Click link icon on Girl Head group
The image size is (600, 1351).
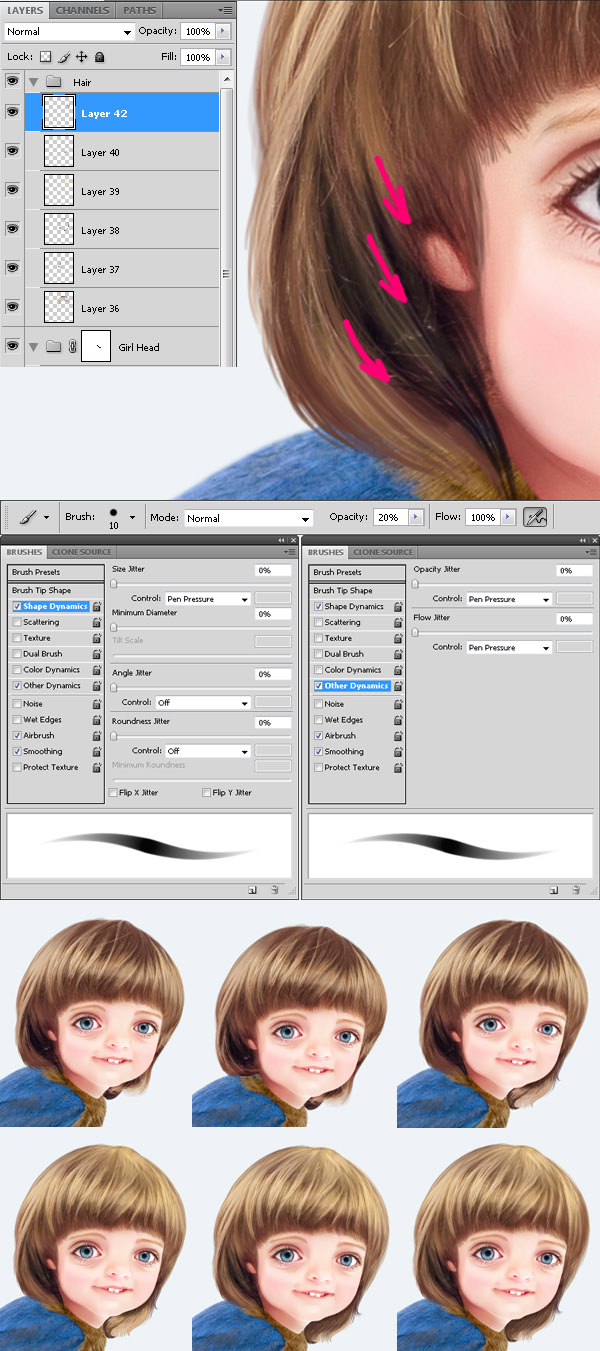pos(72,347)
